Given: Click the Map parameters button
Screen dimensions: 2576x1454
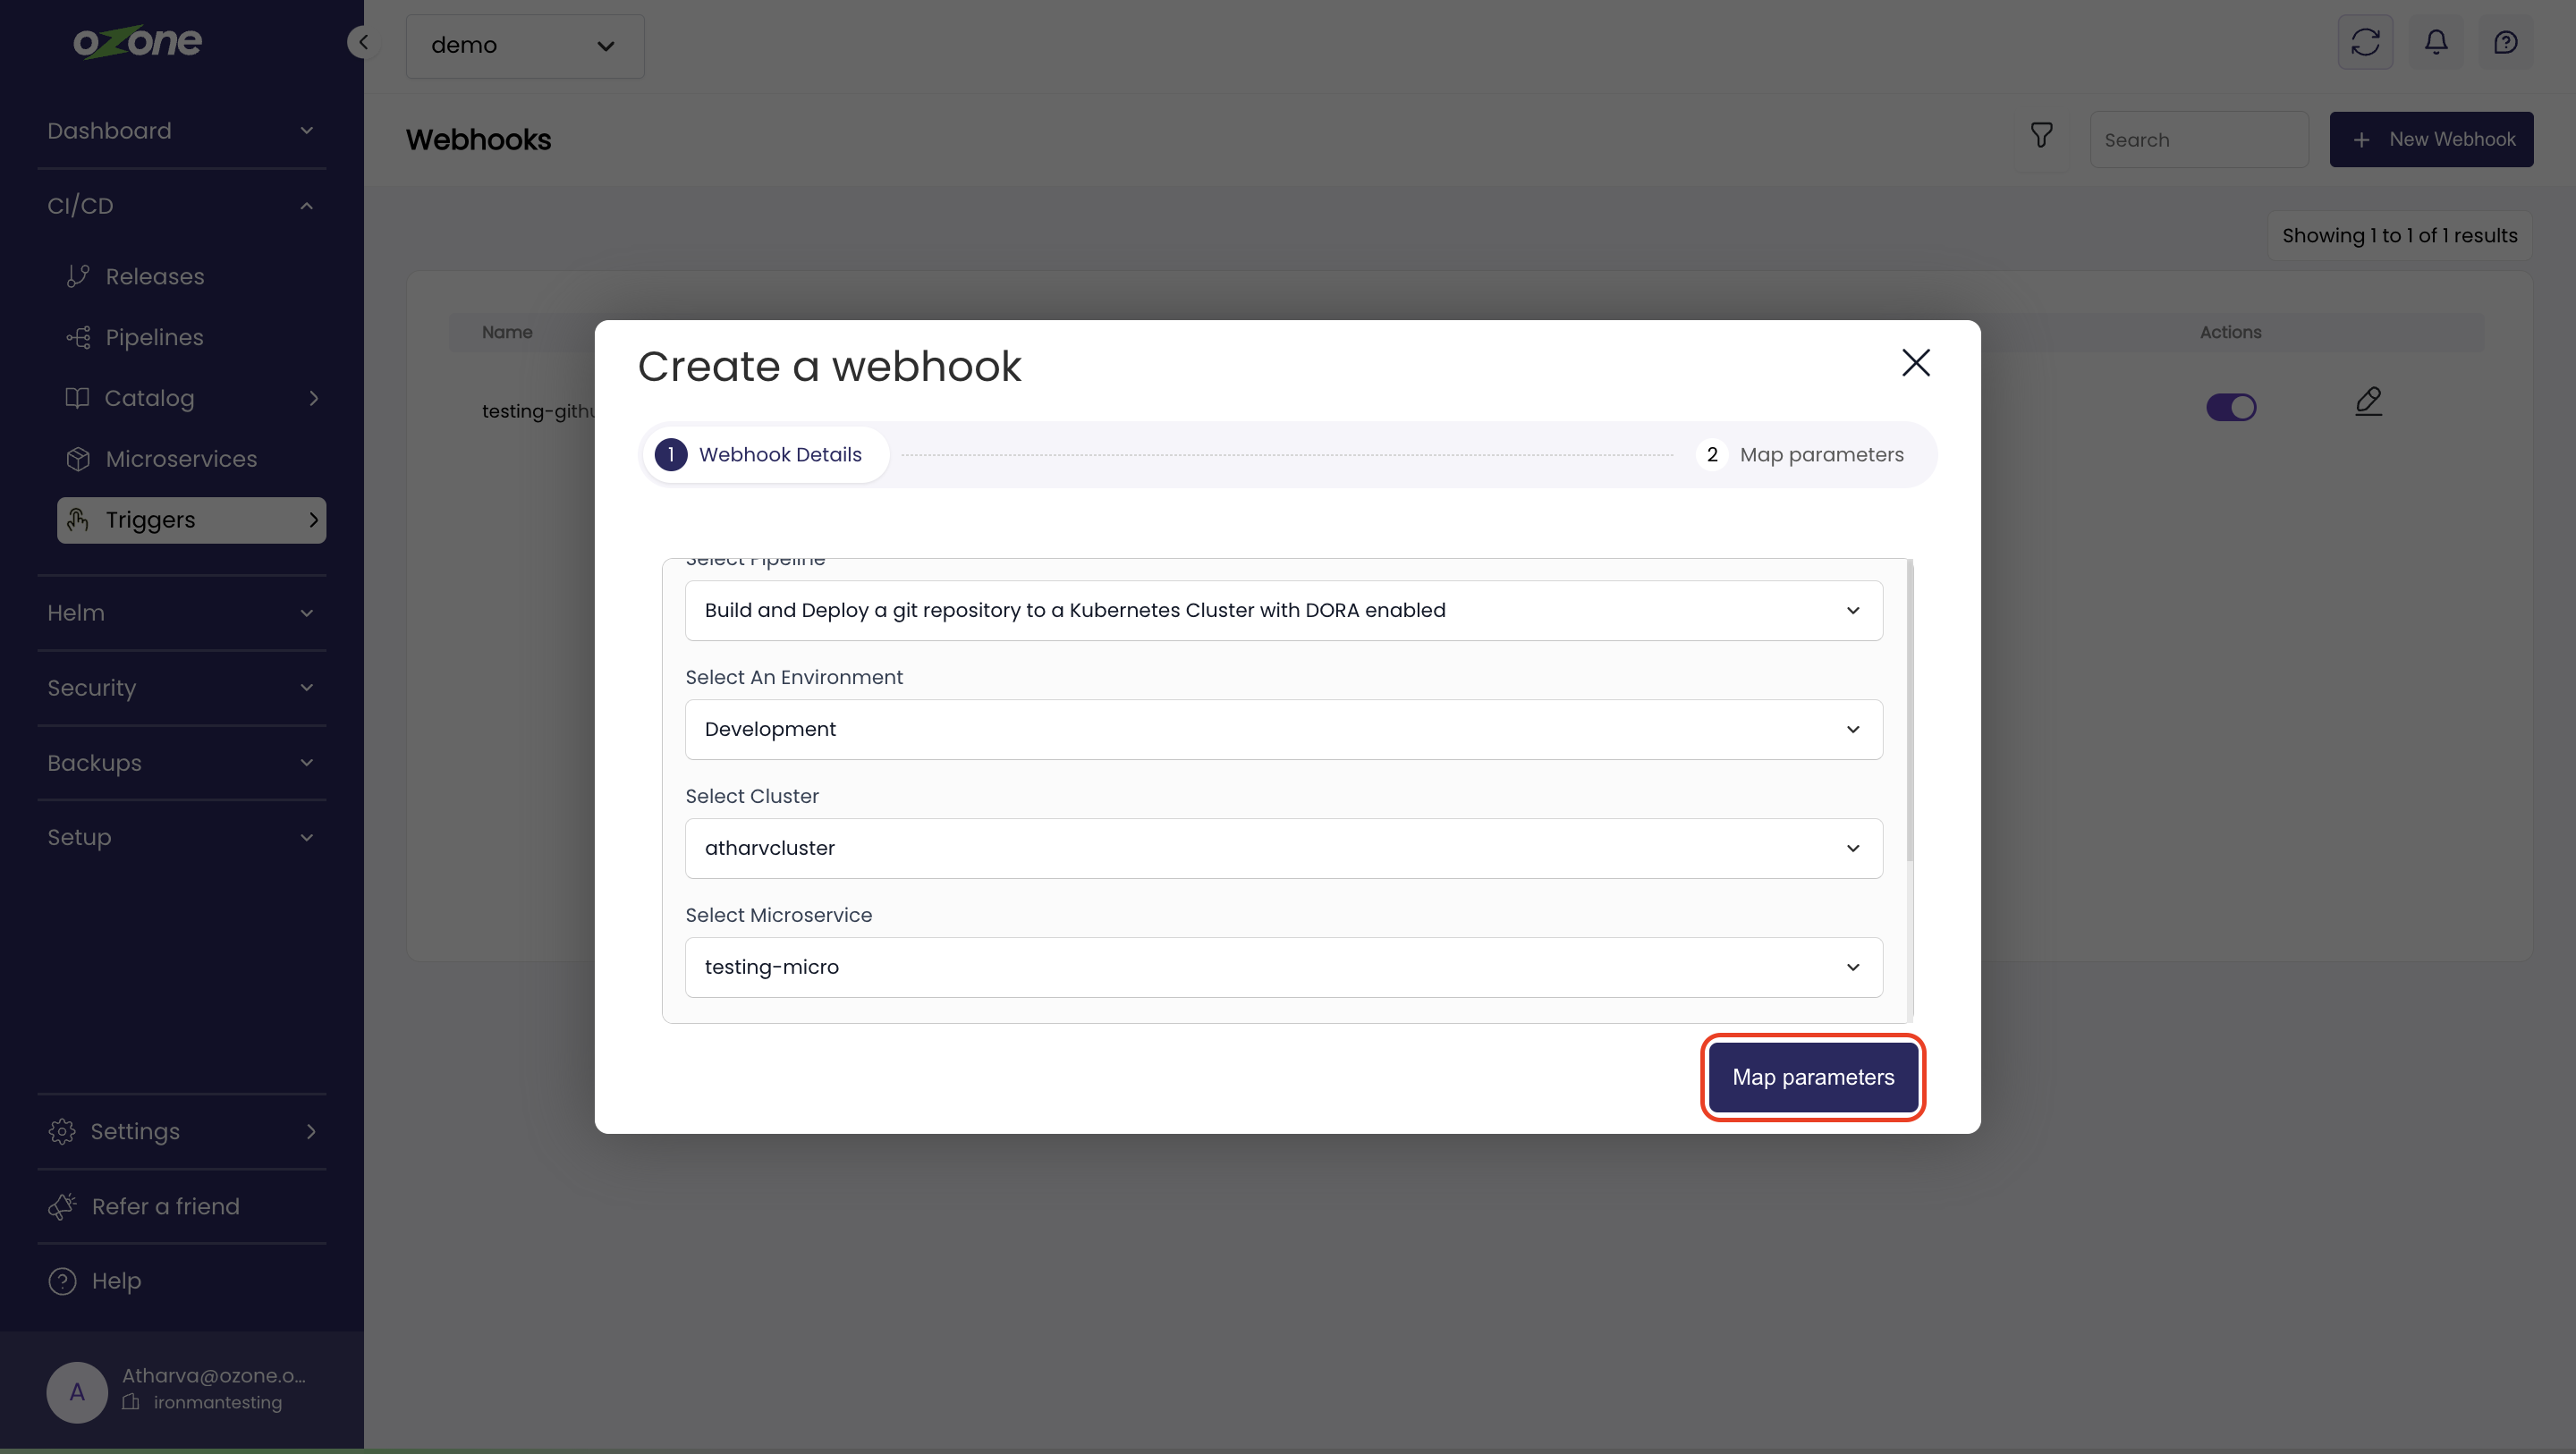Looking at the screenshot, I should [x=1812, y=1077].
